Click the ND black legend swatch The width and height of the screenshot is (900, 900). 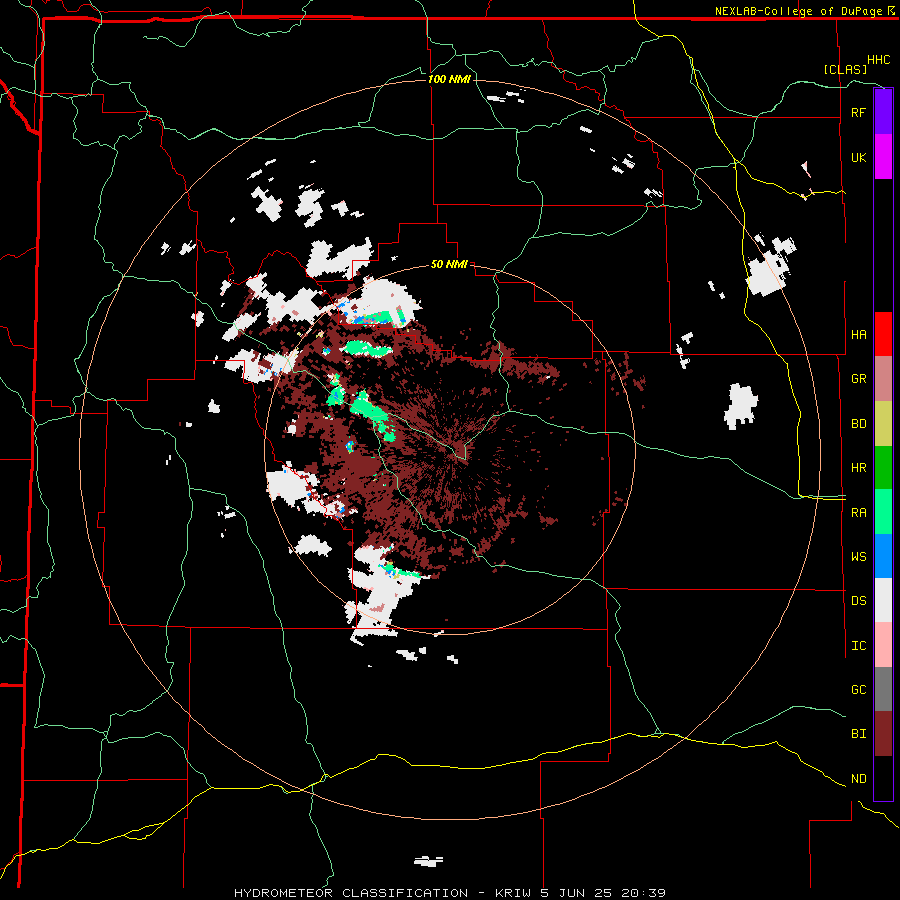pos(883,778)
